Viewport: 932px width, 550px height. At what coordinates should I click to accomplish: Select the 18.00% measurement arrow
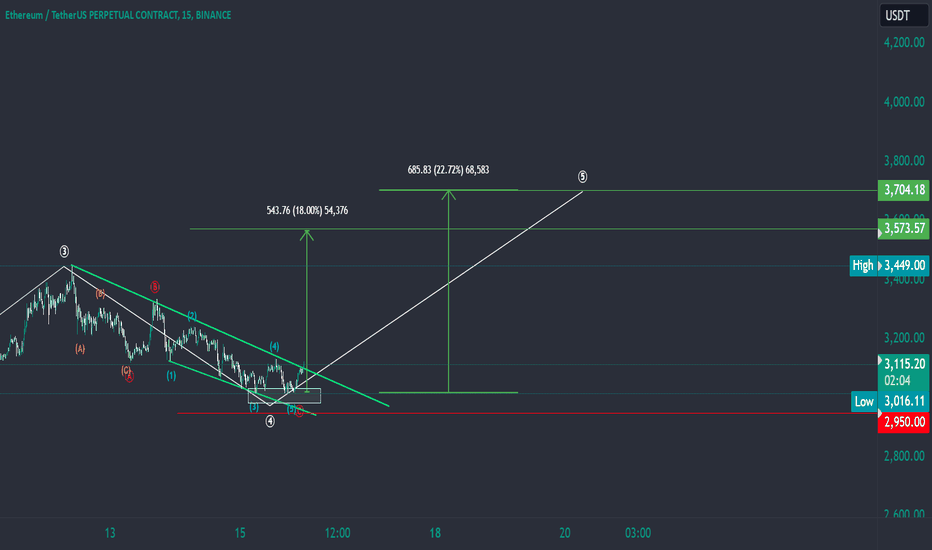(307, 310)
